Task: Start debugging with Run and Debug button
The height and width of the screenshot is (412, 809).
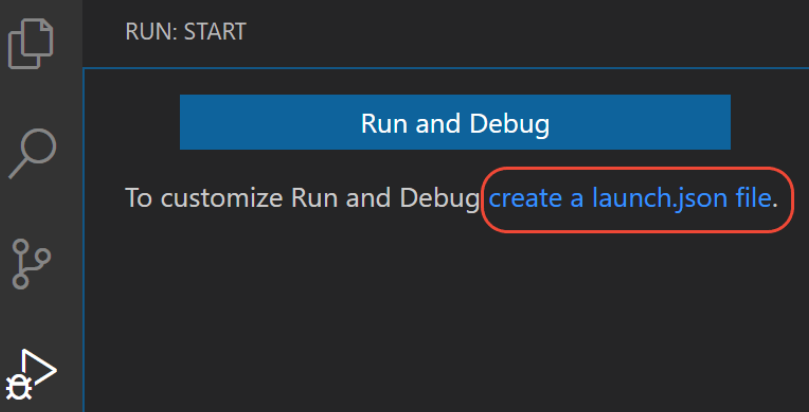Action: click(x=455, y=123)
